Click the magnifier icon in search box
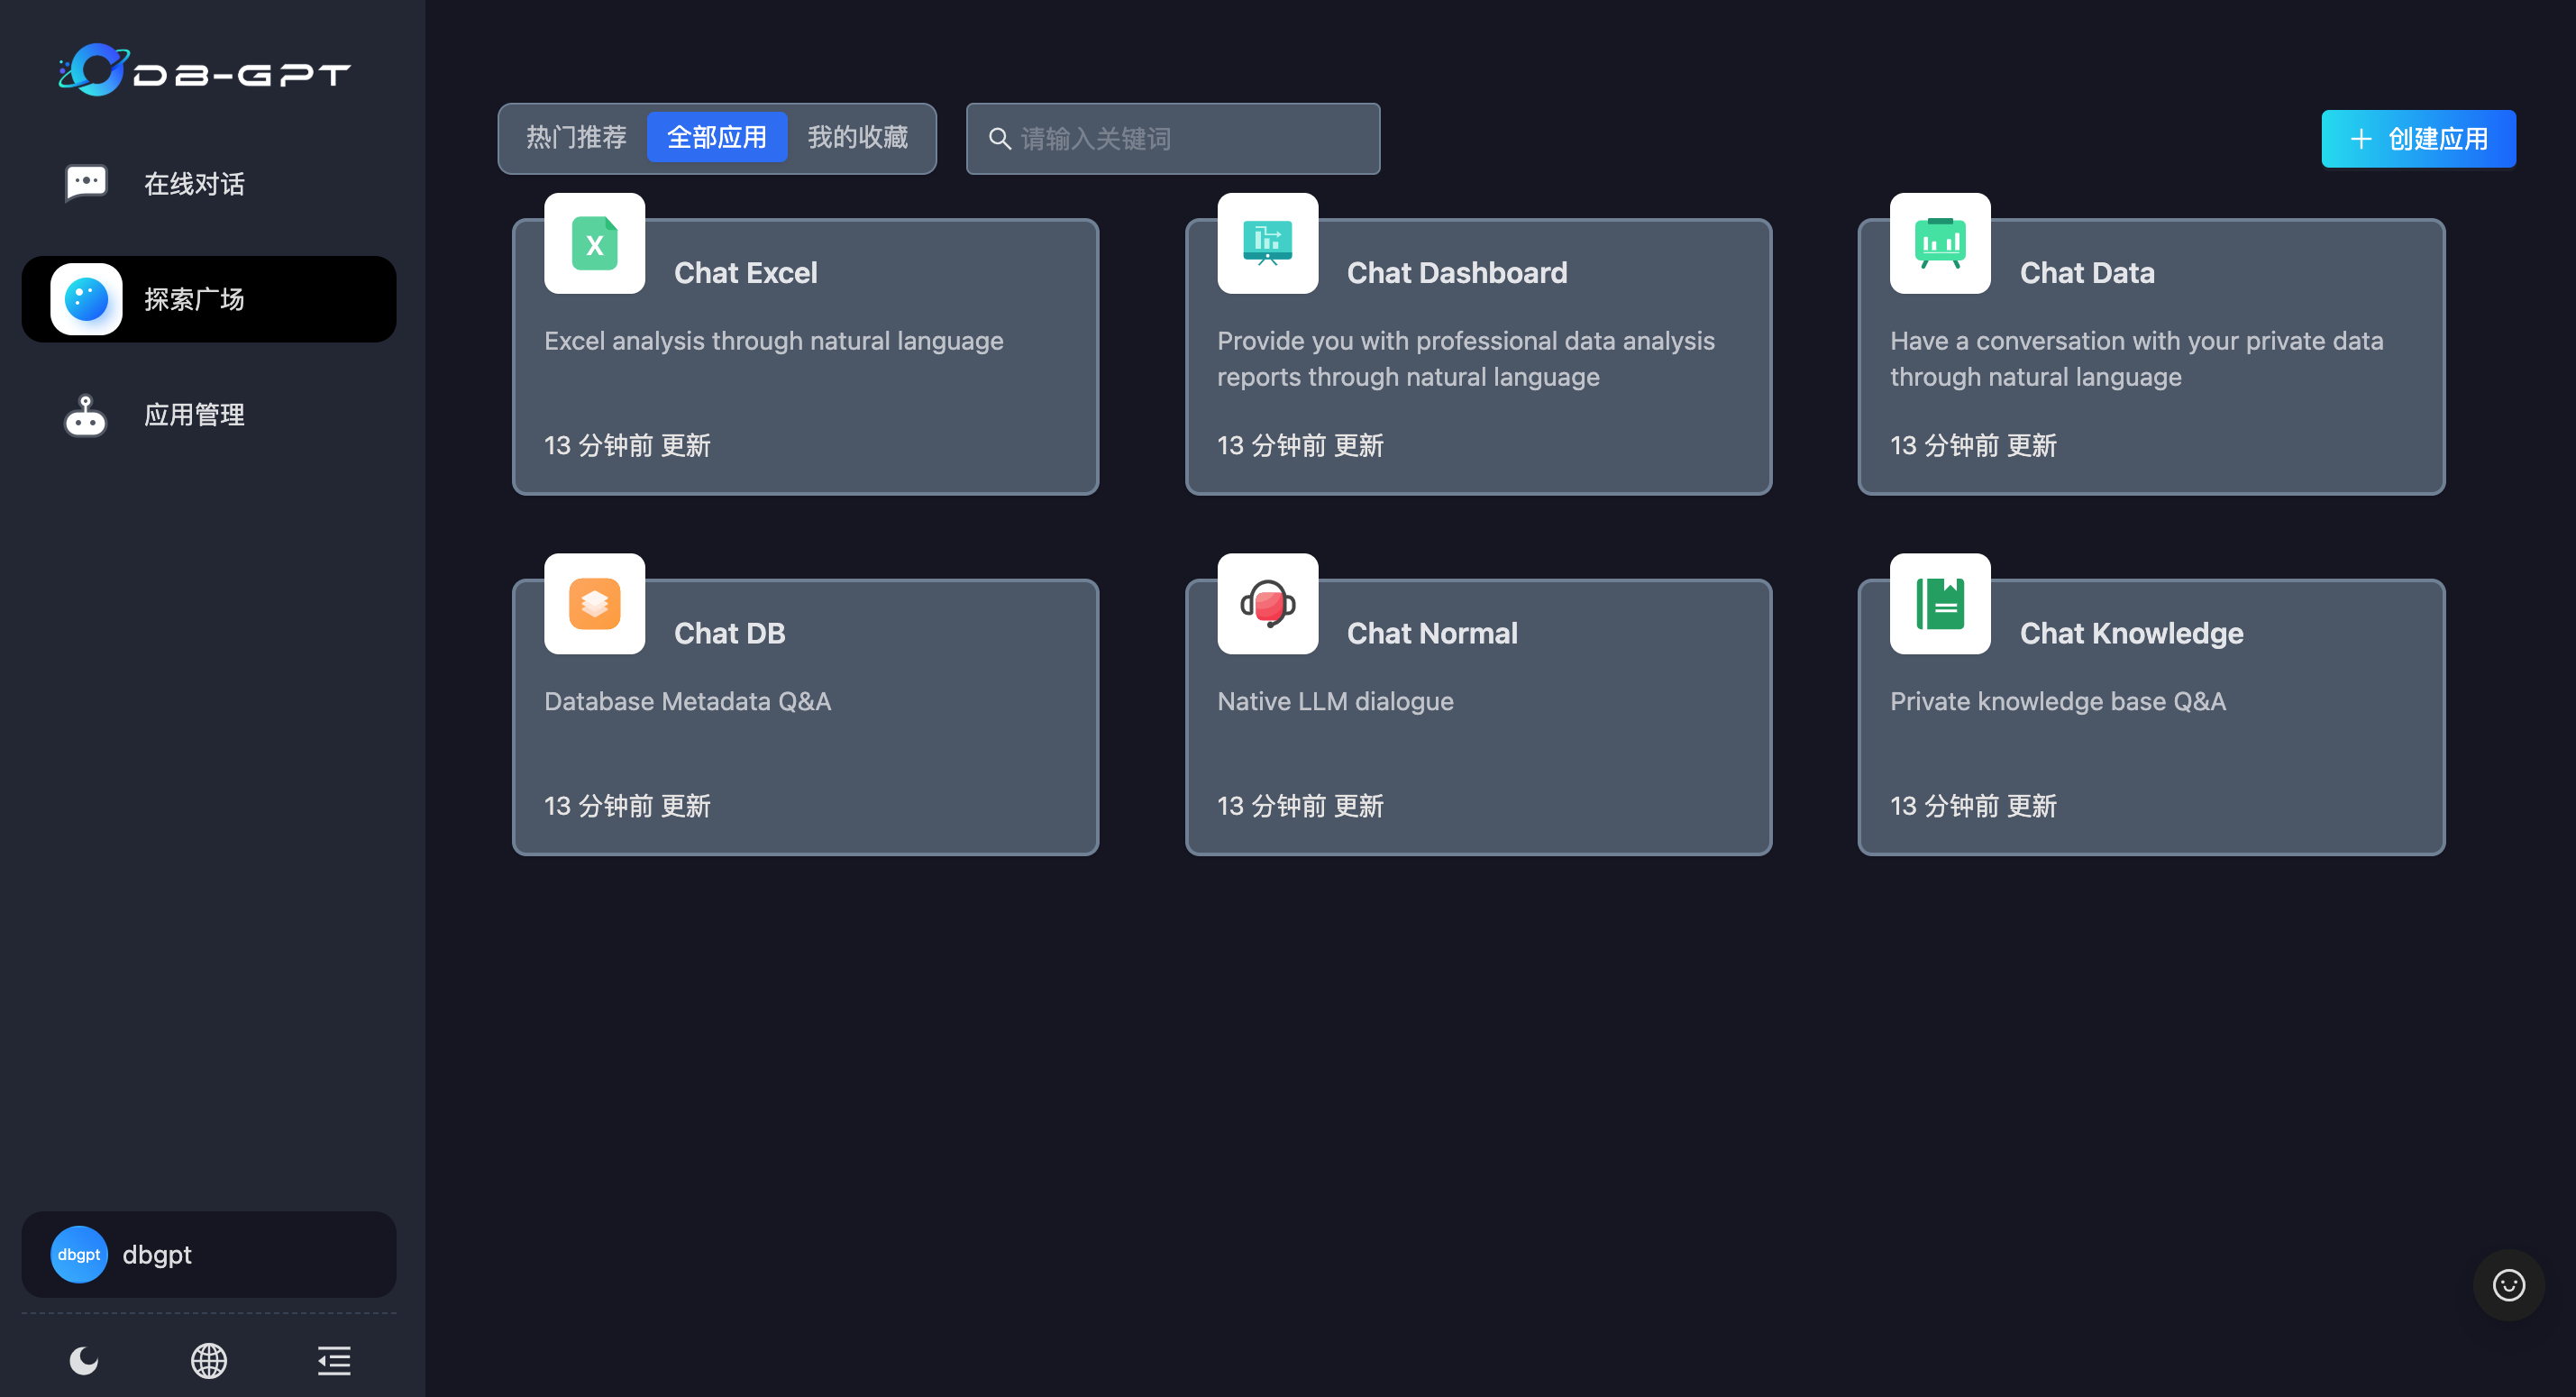Image resolution: width=2576 pixels, height=1397 pixels. click(999, 139)
